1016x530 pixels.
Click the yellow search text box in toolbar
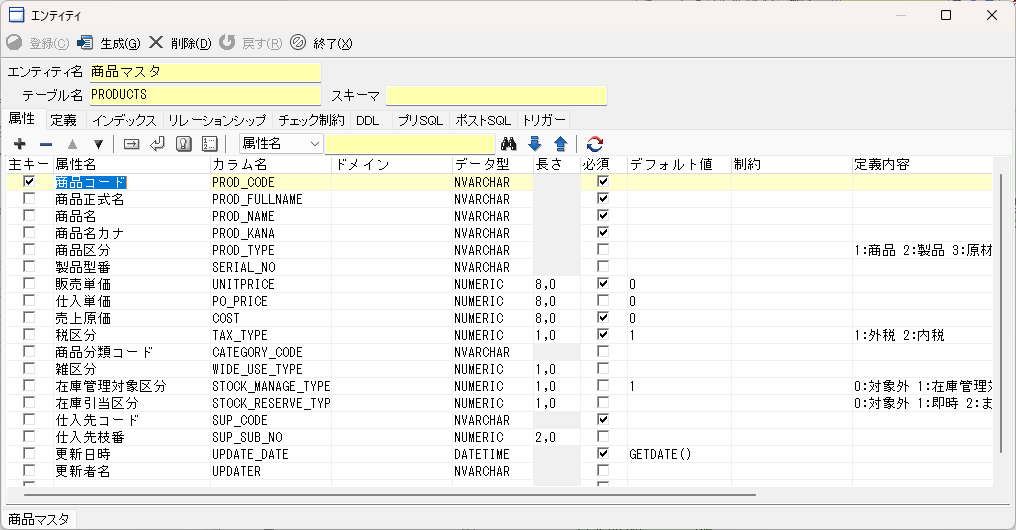(410, 144)
